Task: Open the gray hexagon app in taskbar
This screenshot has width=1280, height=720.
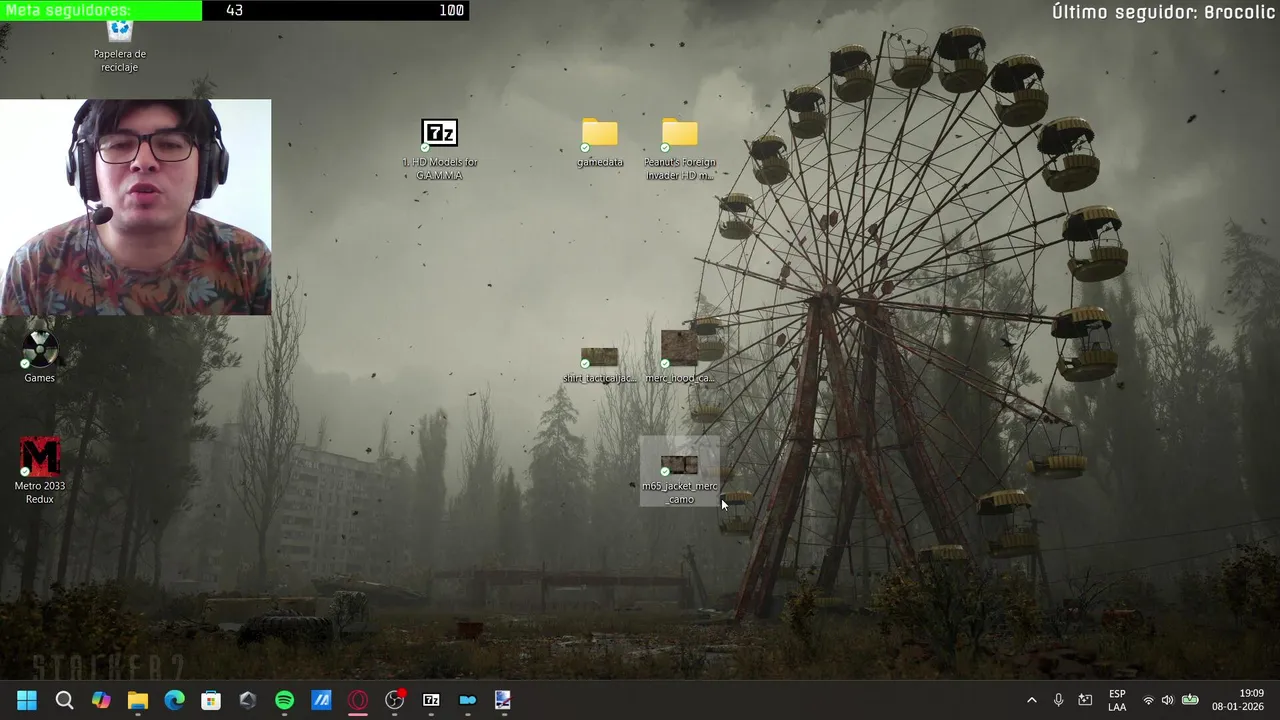Action: pos(248,700)
